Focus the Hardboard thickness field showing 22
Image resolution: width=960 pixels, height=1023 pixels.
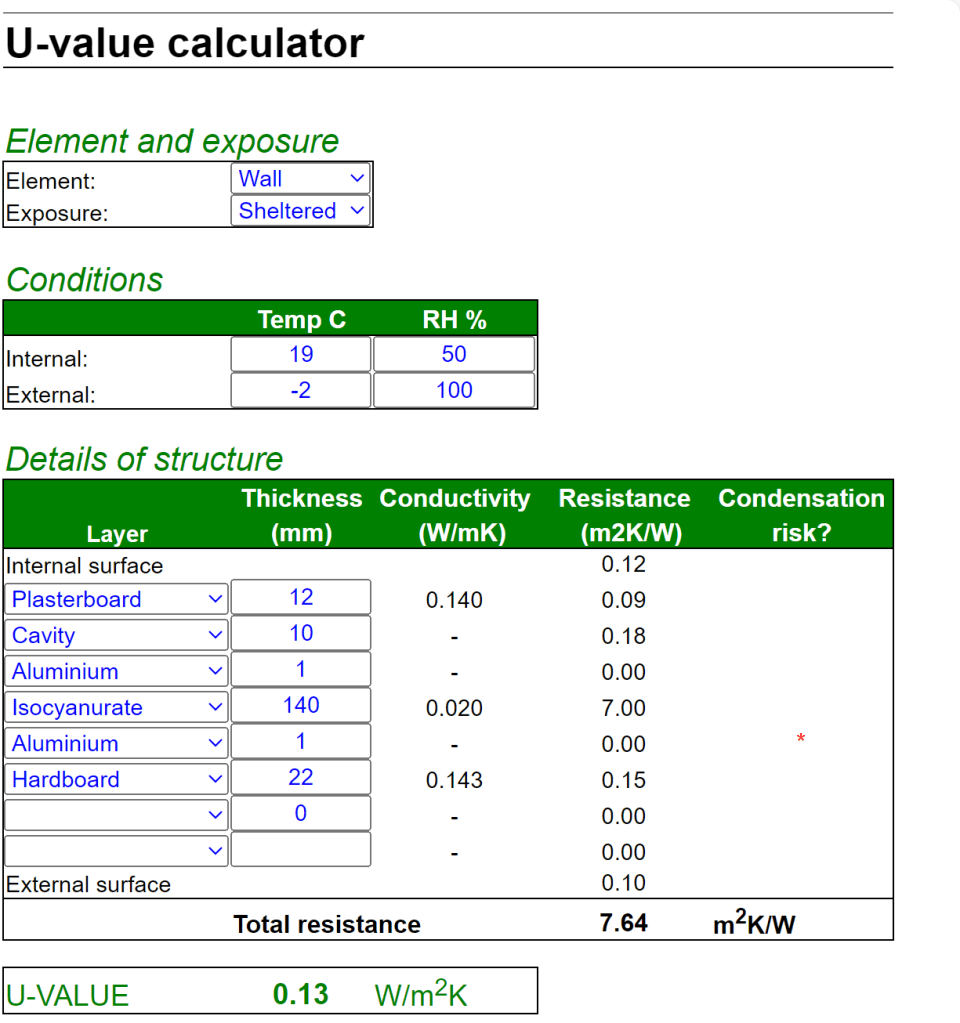pos(300,777)
